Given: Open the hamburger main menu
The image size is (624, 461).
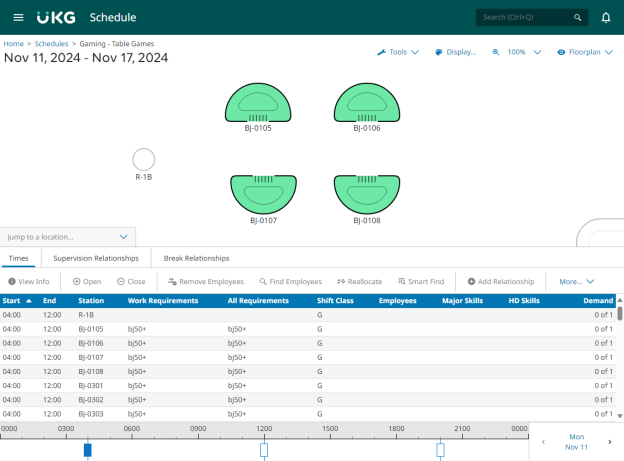Looking at the screenshot, I should coord(18,18).
